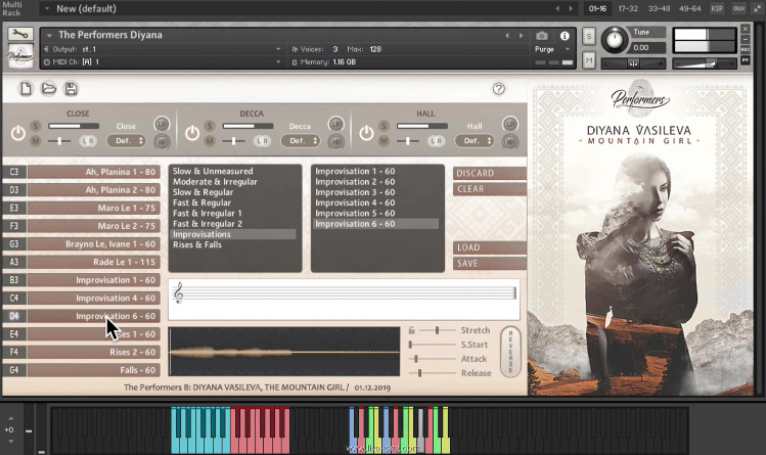Click the waveform display

[284, 352]
